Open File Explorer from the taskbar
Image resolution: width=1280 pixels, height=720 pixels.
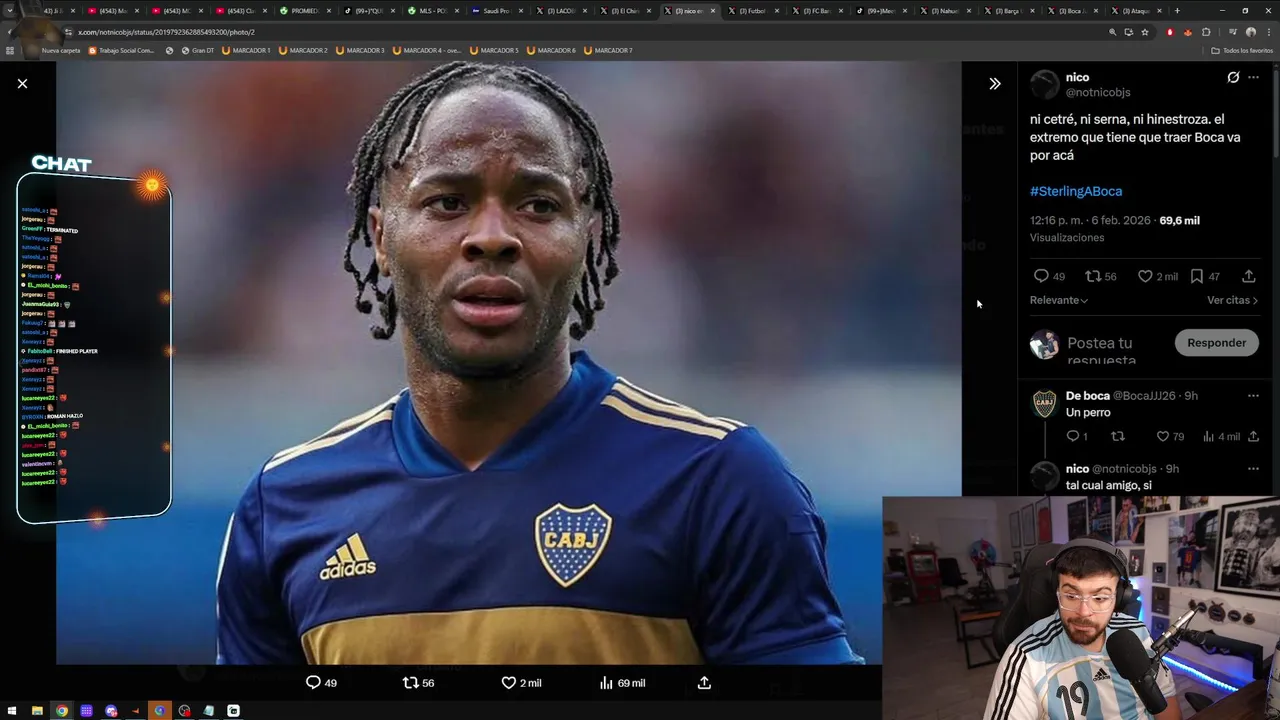pyautogui.click(x=37, y=711)
